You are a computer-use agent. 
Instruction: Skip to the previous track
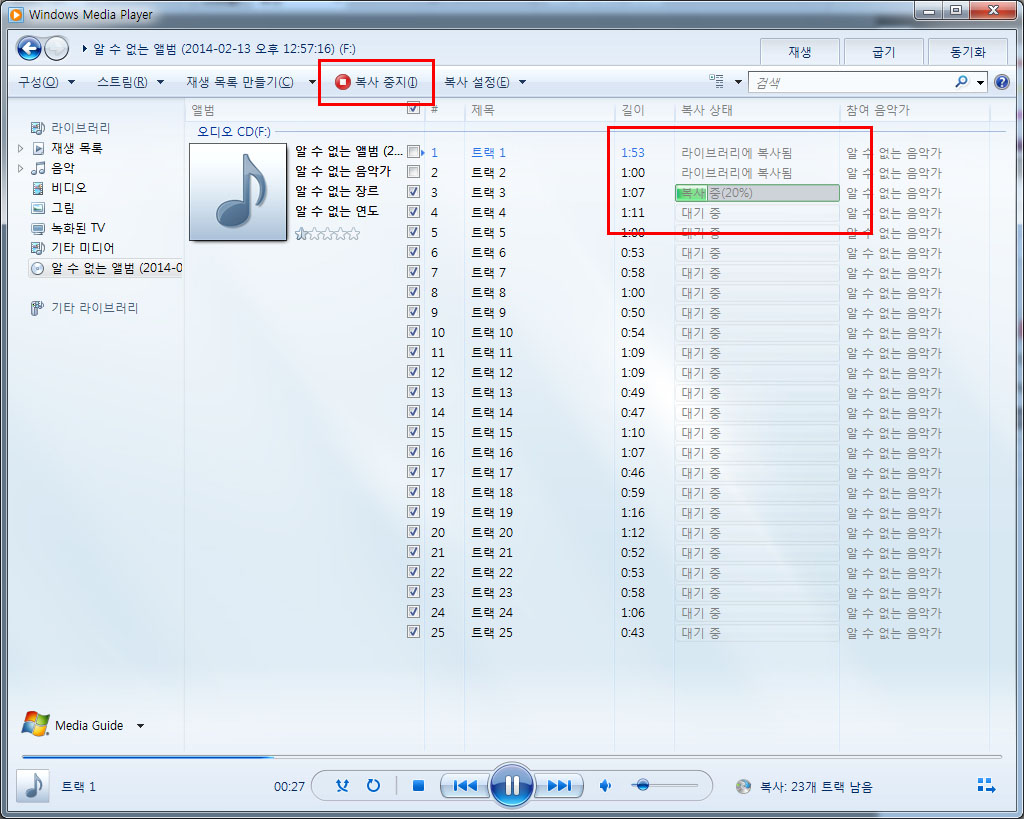[465, 786]
